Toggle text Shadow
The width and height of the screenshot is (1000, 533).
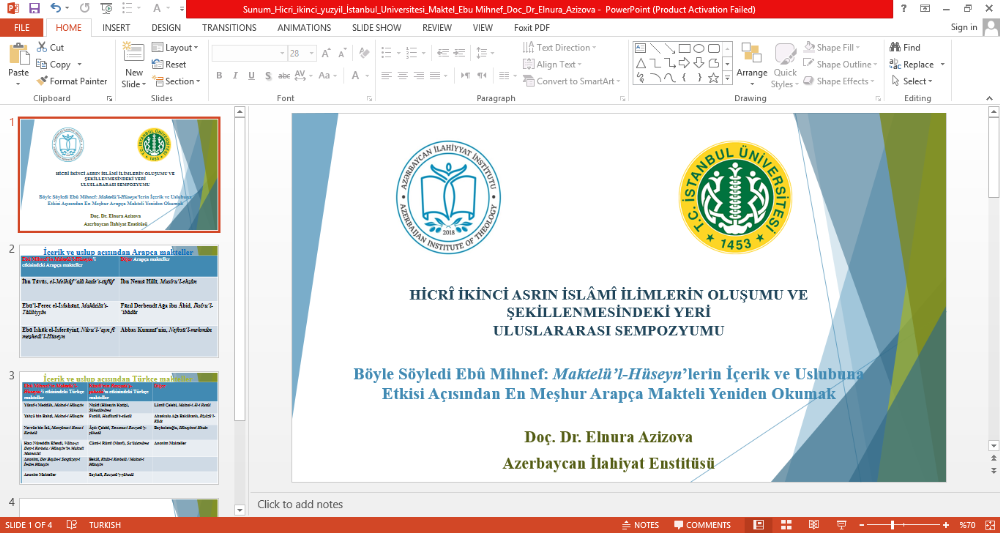[x=268, y=75]
